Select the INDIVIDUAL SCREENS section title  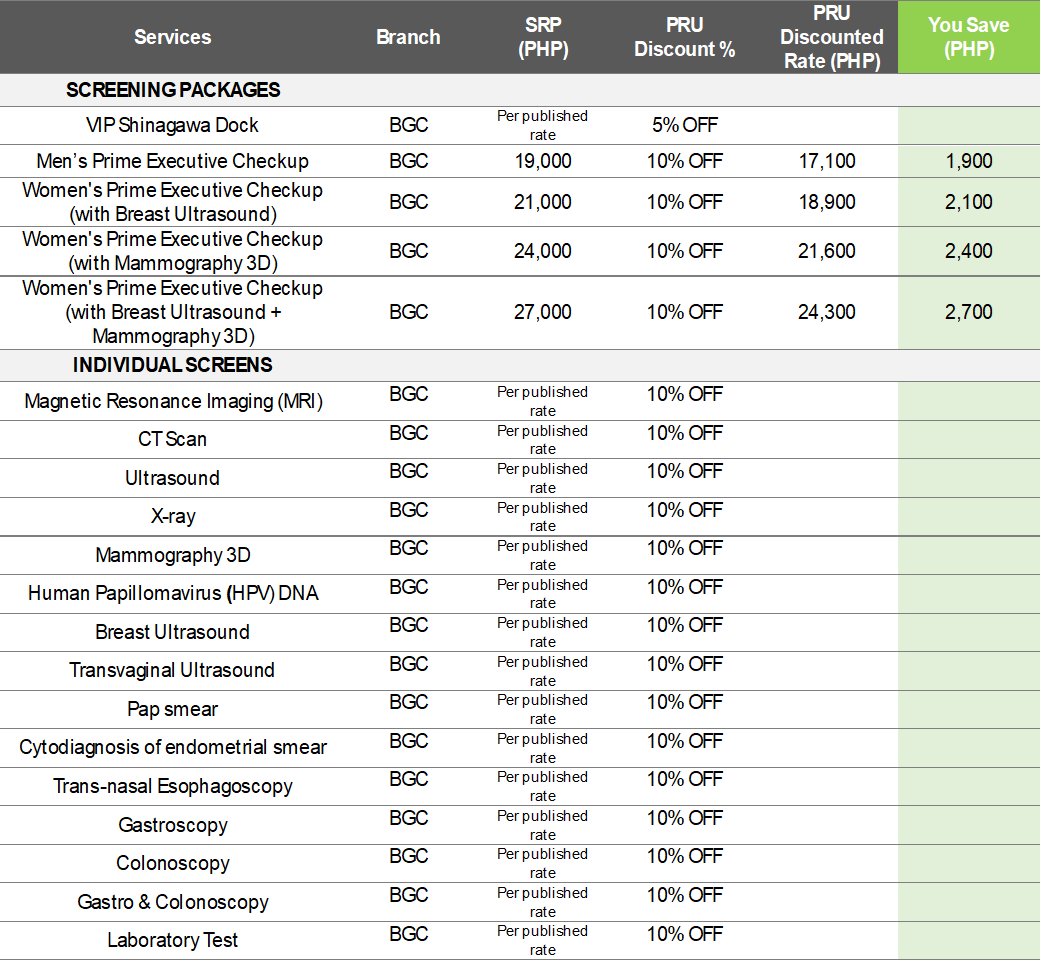point(173,364)
